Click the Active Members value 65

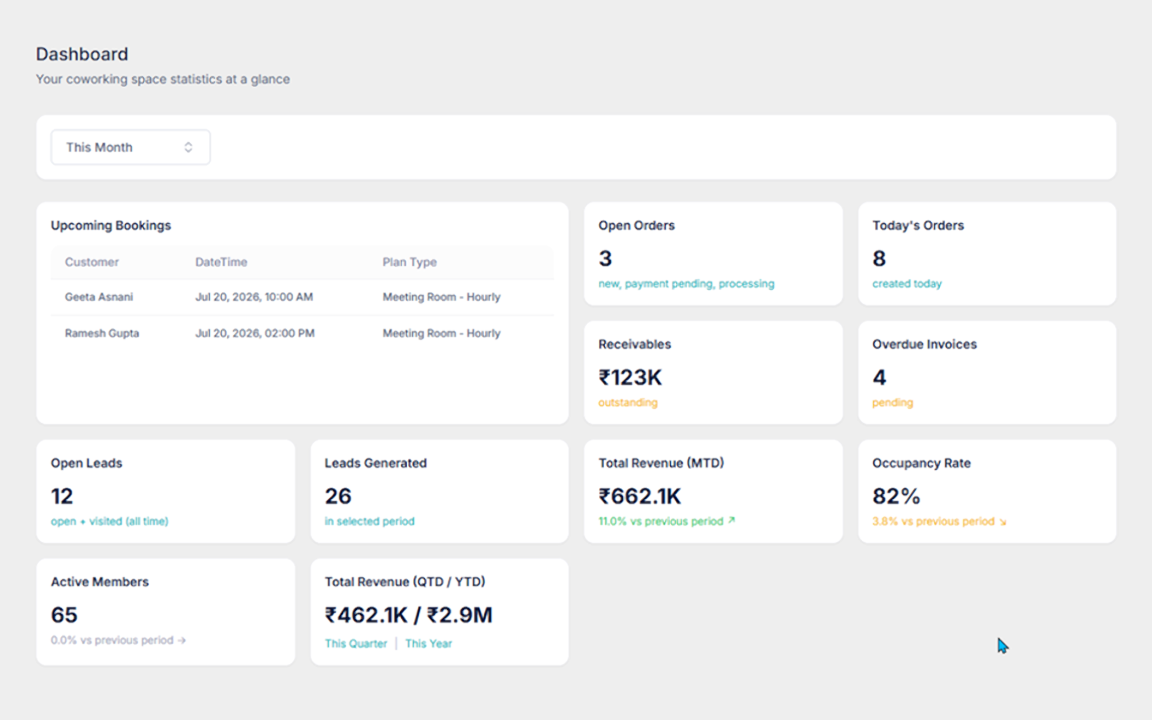point(64,615)
